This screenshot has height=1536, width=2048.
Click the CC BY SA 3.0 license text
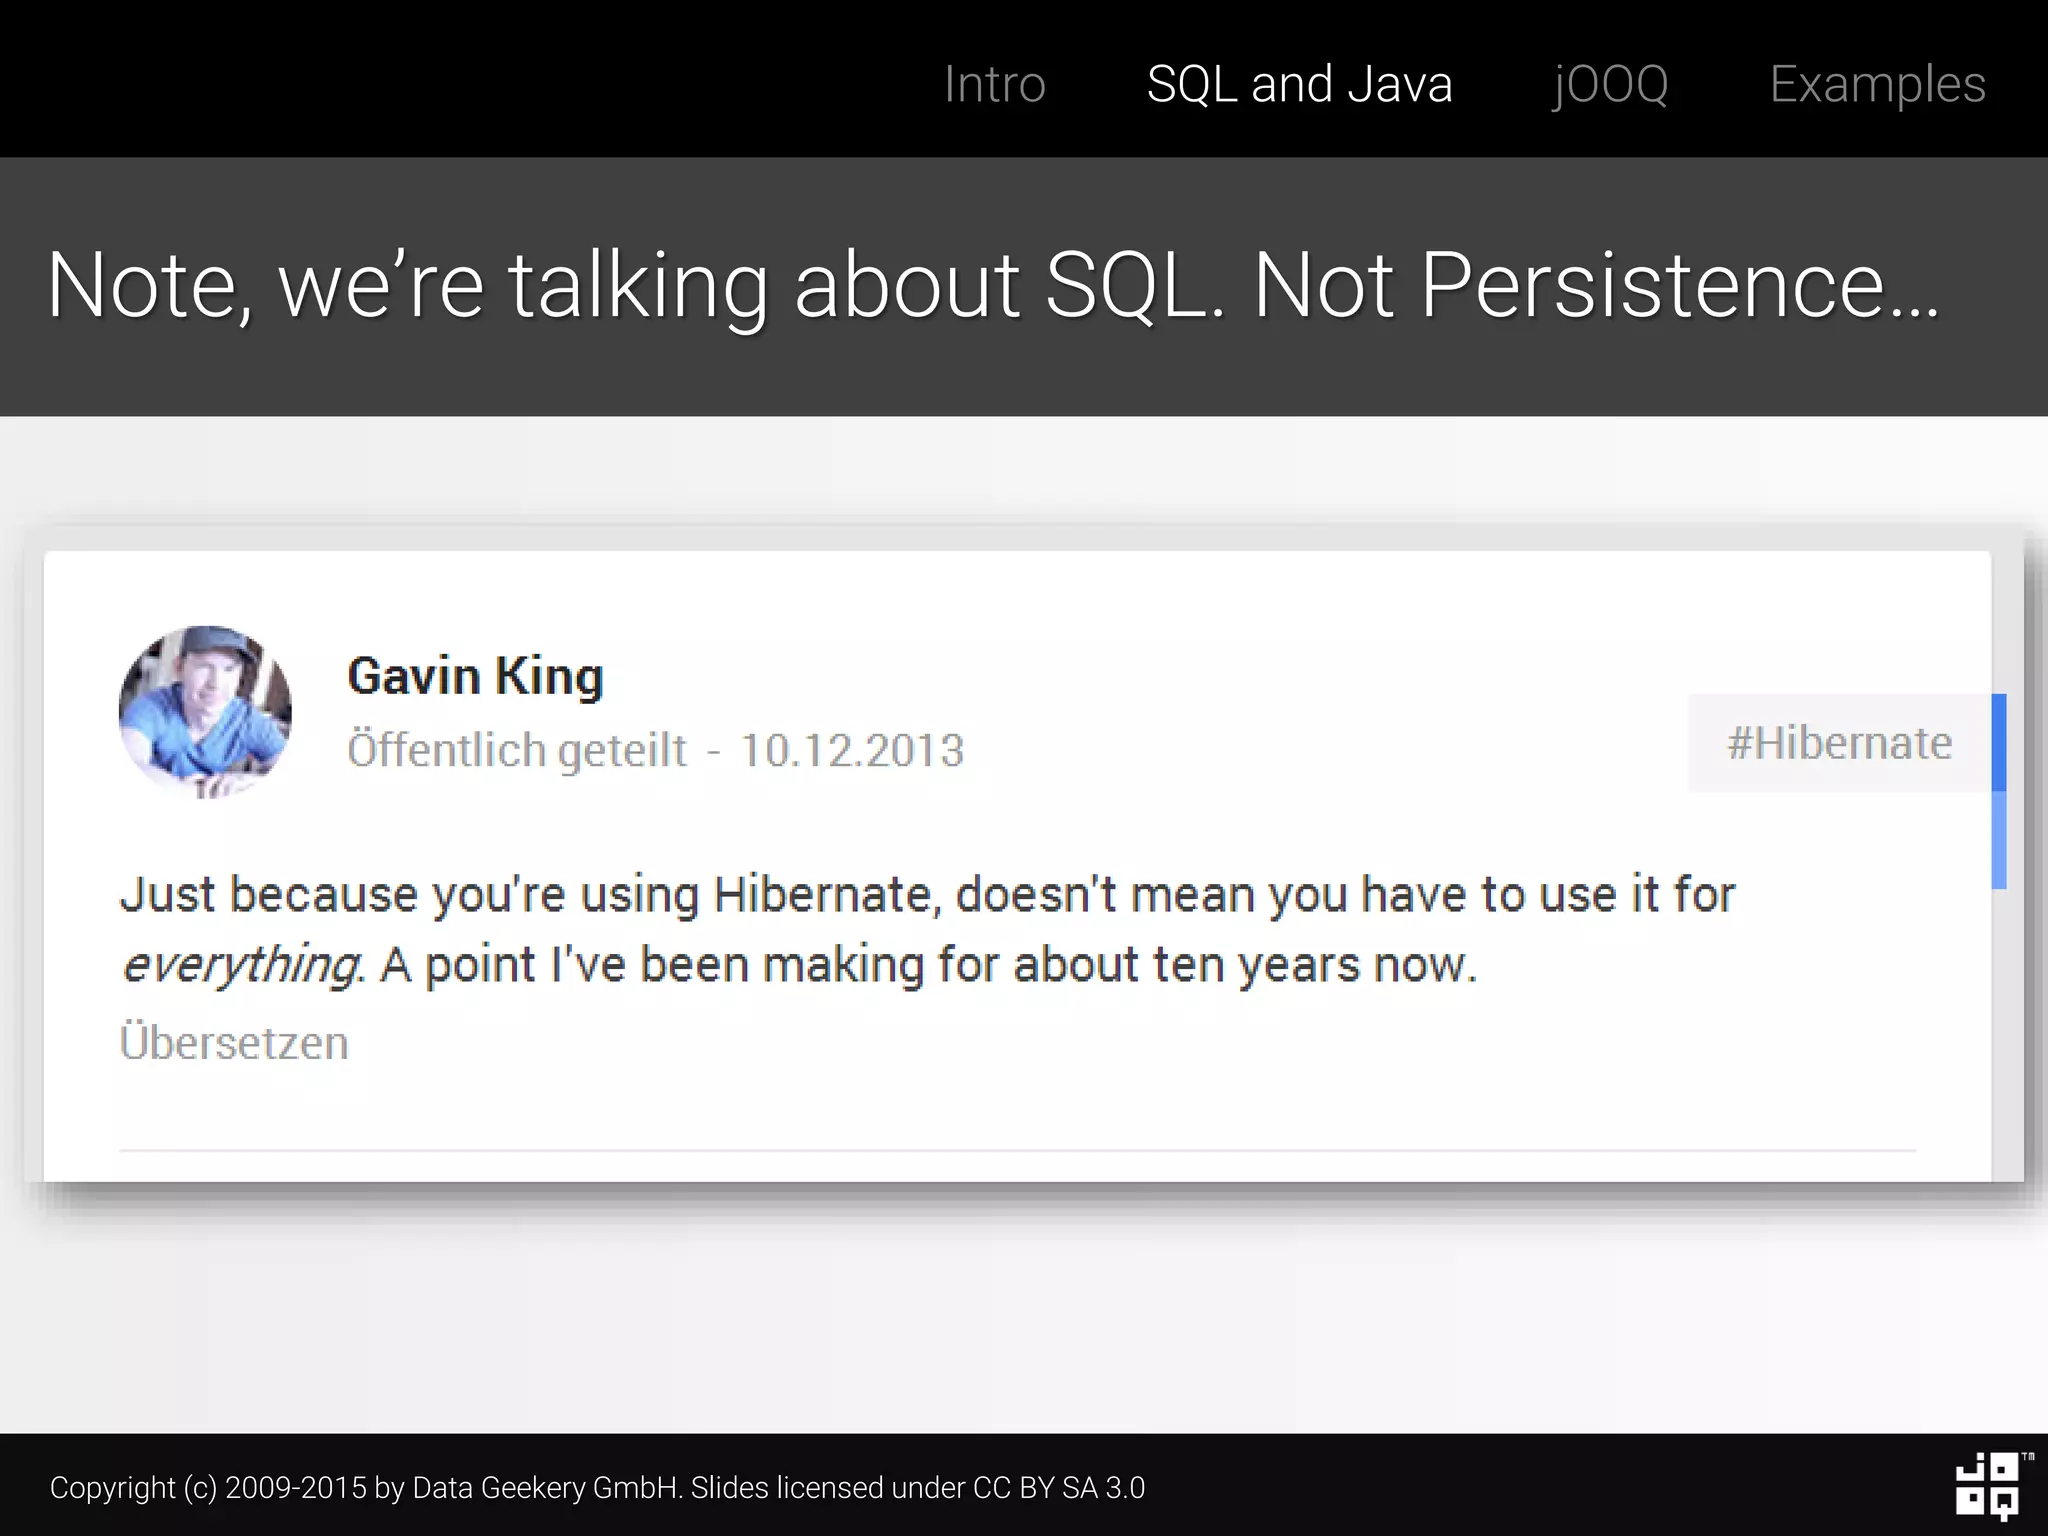(x=1058, y=1488)
